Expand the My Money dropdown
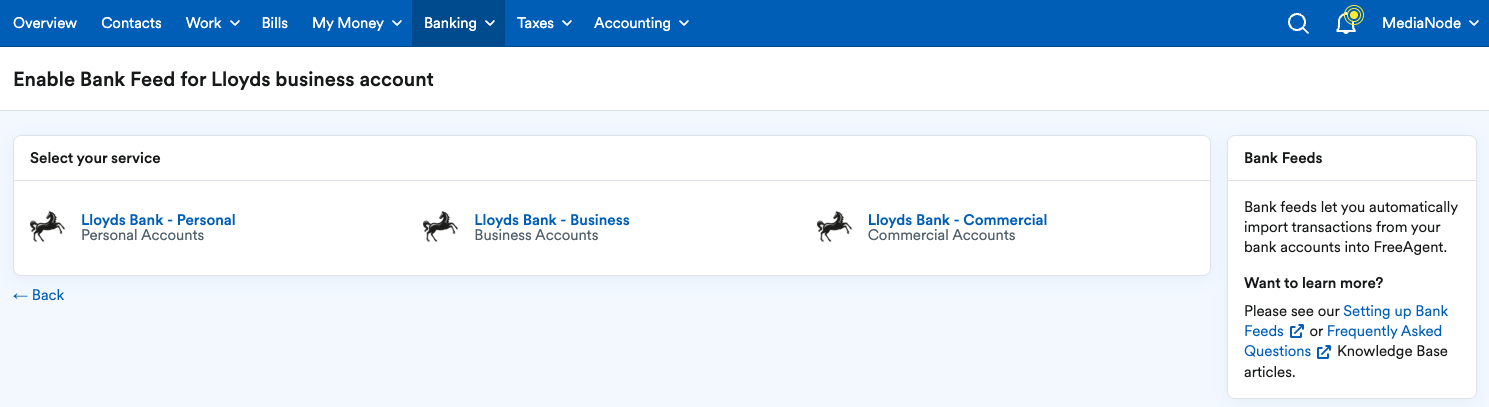This screenshot has height=407, width=1489. pyautogui.click(x=357, y=23)
